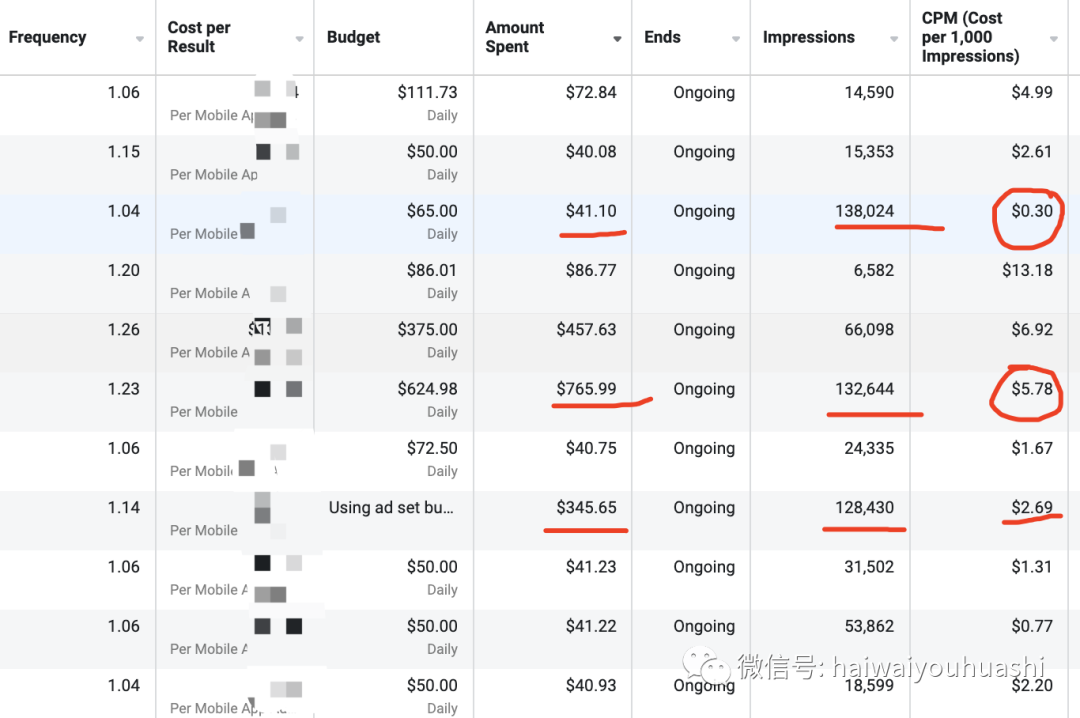1080x718 pixels.
Task: Select the $111.73 Daily budget cell
Action: coord(393,105)
